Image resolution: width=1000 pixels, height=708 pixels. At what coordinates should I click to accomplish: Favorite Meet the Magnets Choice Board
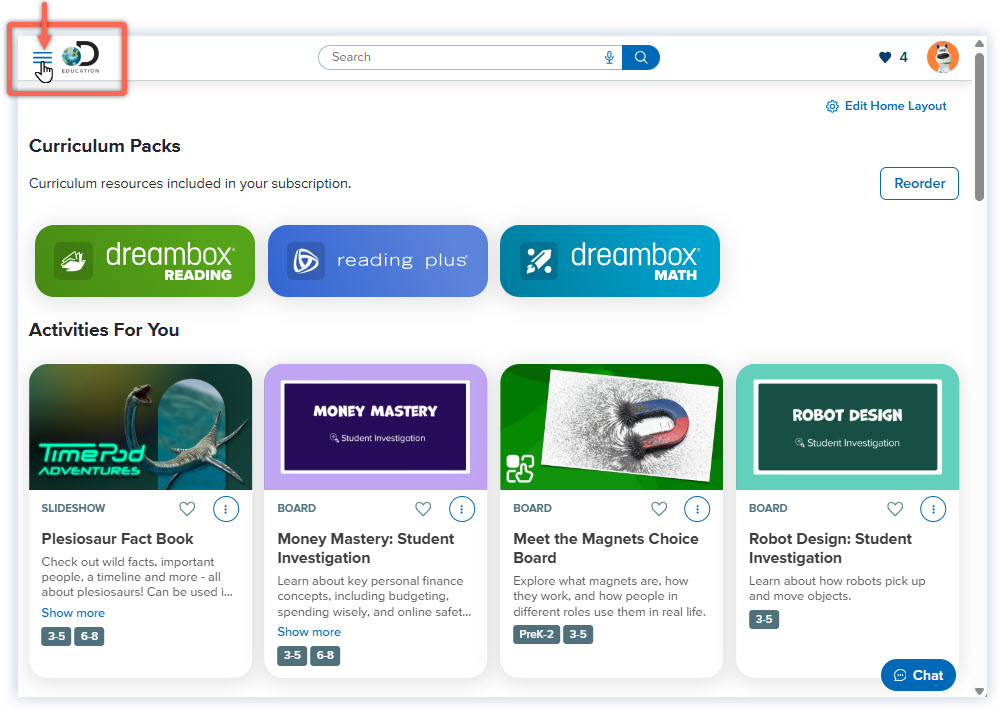659,509
